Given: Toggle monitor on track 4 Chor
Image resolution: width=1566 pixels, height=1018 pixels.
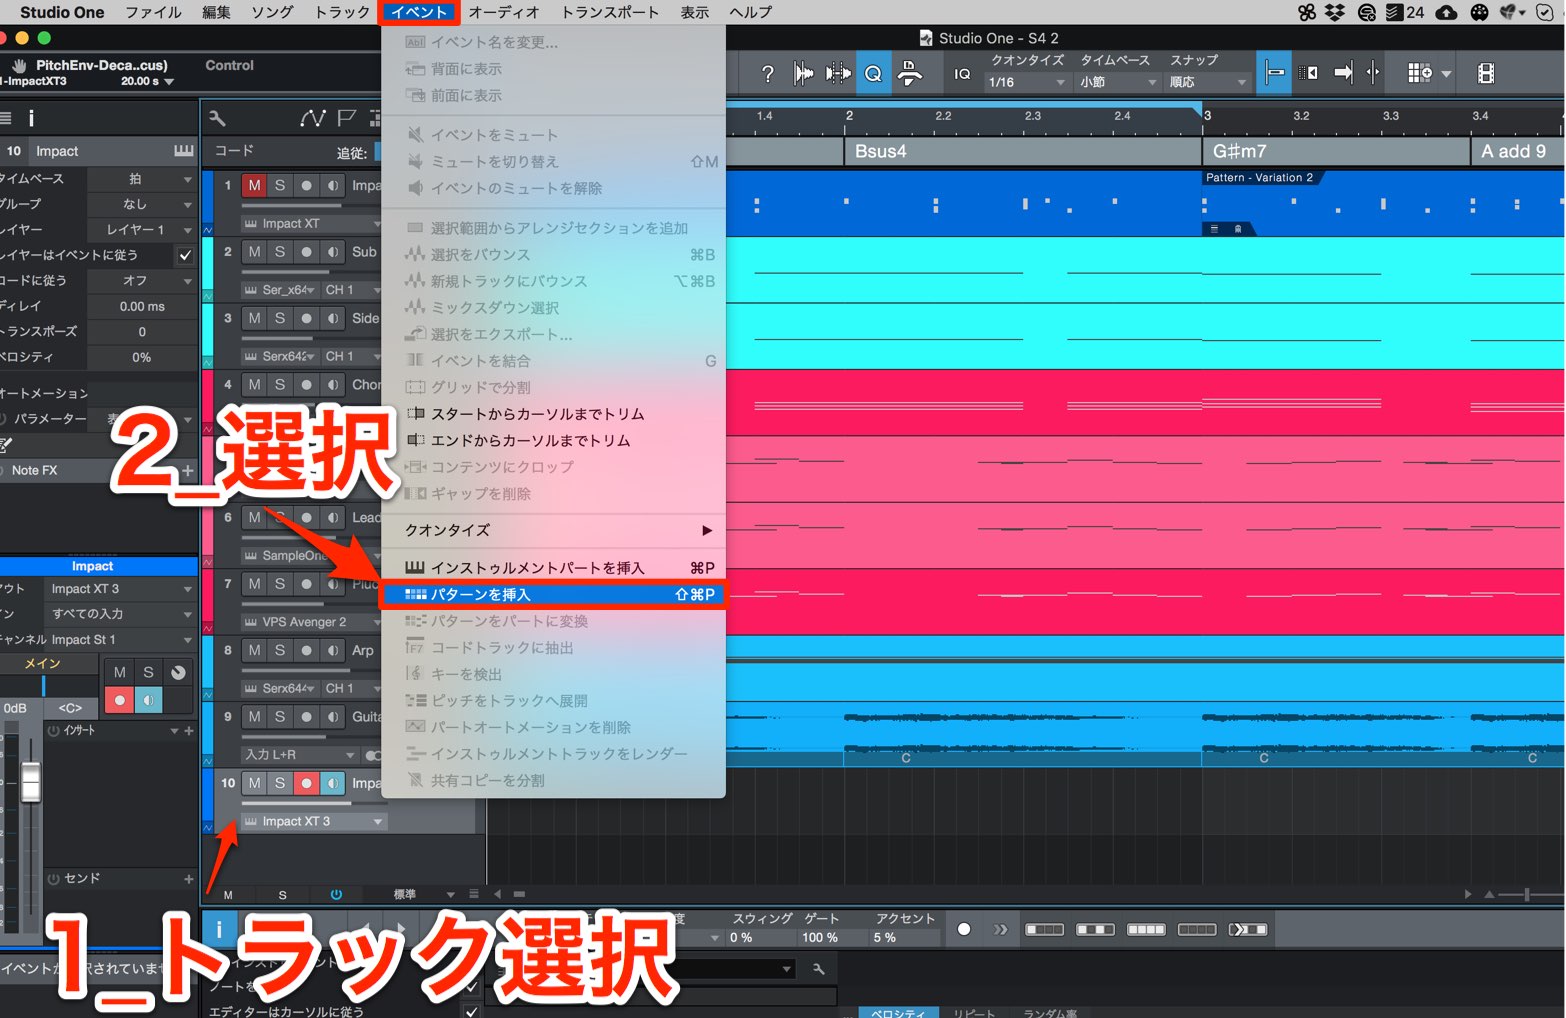Looking at the screenshot, I should tap(332, 384).
